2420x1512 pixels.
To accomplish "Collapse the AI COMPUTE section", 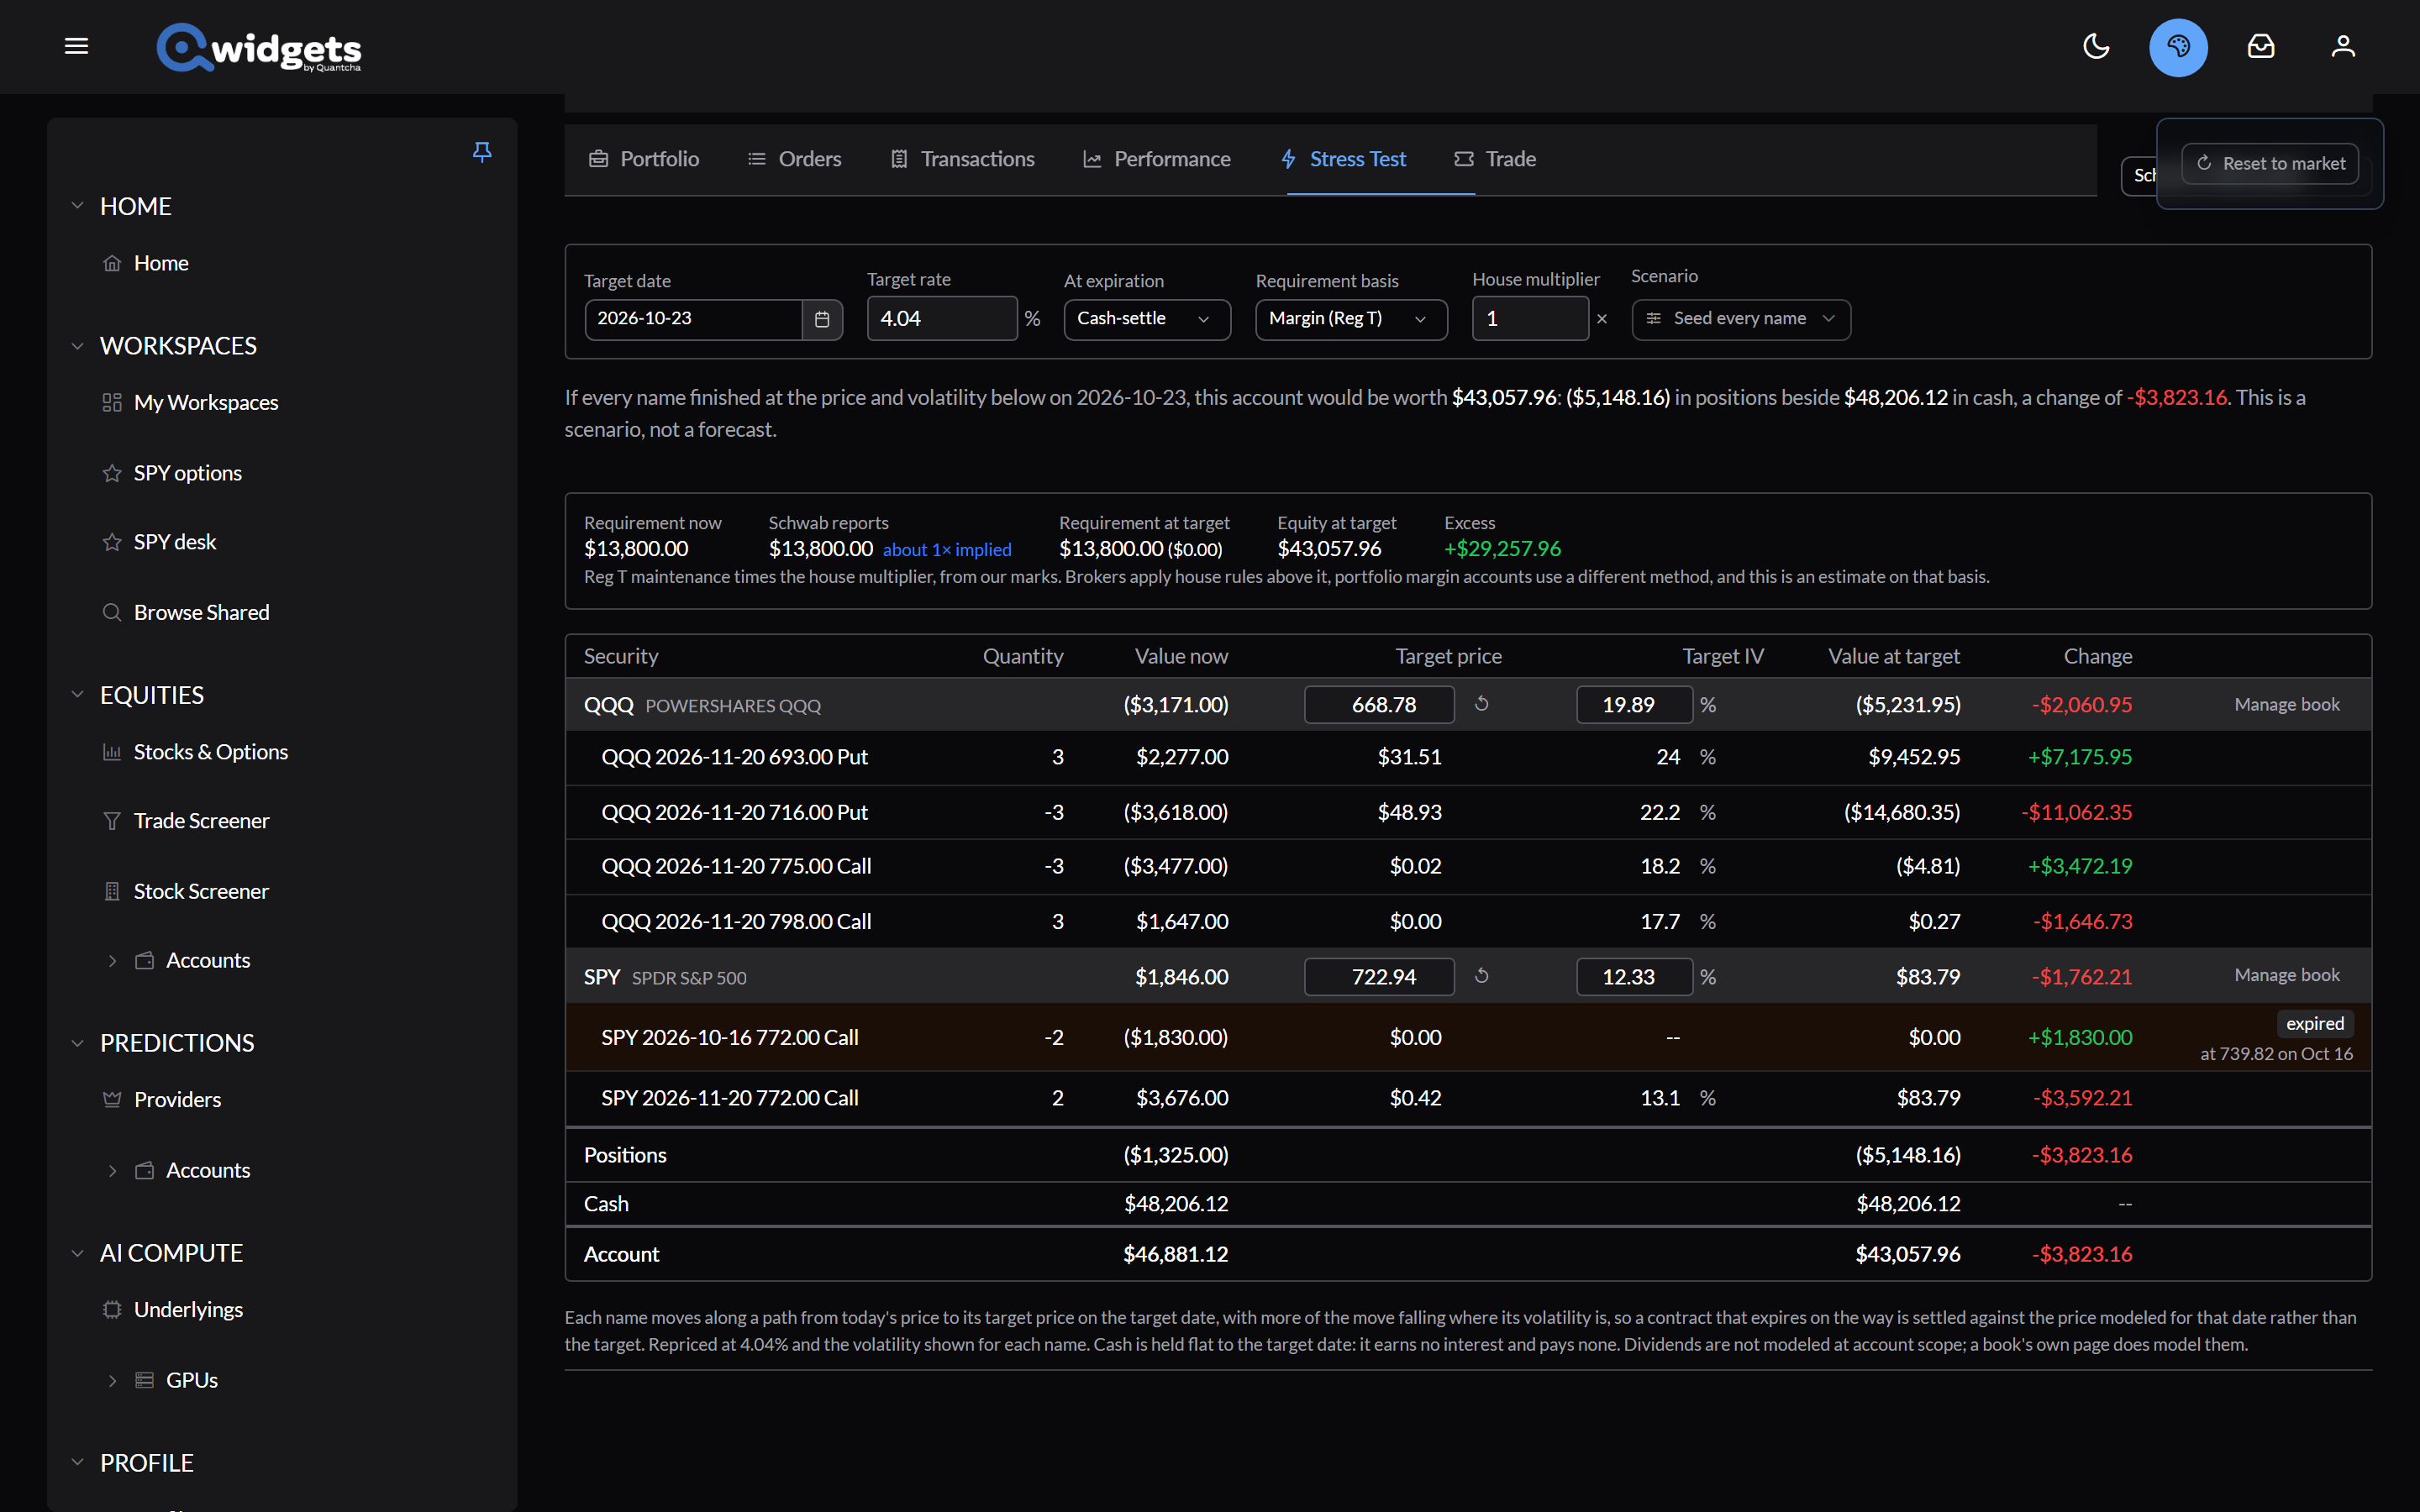I will coord(77,1253).
